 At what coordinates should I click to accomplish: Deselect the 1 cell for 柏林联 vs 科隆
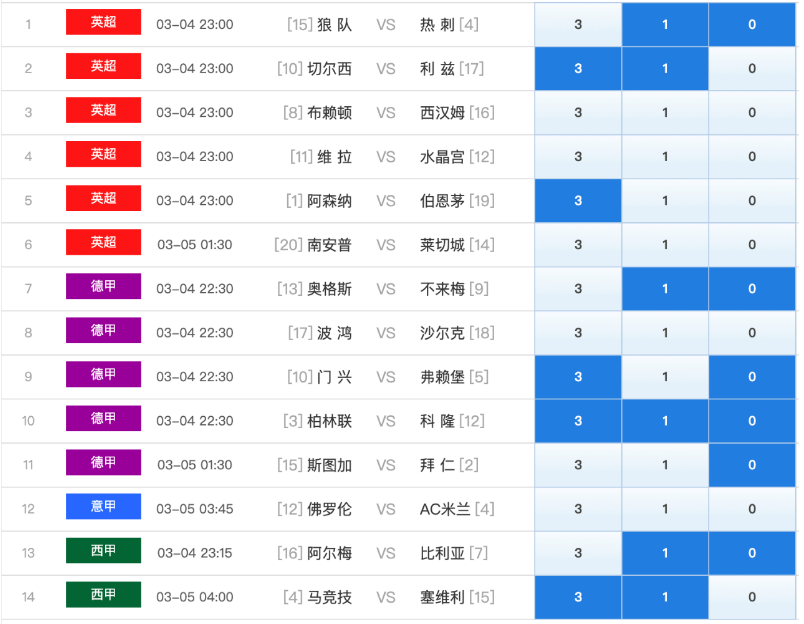coord(665,421)
